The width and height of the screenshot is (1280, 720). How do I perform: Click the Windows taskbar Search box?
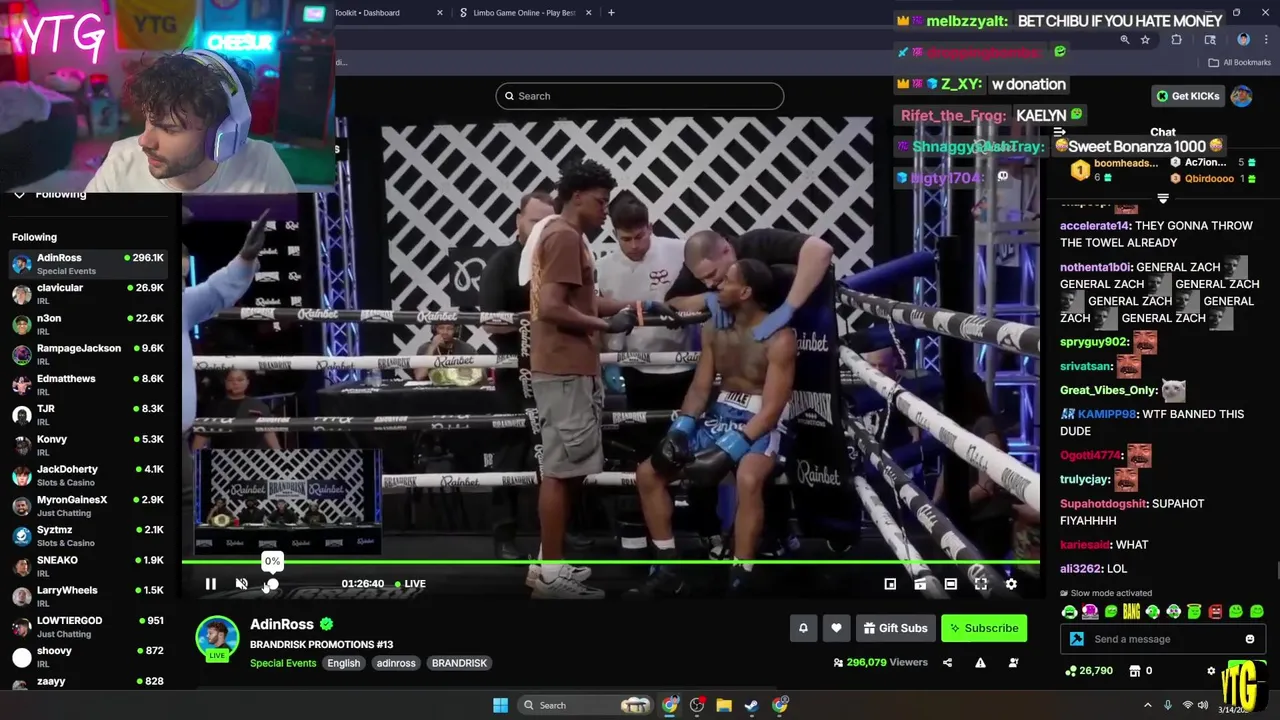(x=583, y=705)
